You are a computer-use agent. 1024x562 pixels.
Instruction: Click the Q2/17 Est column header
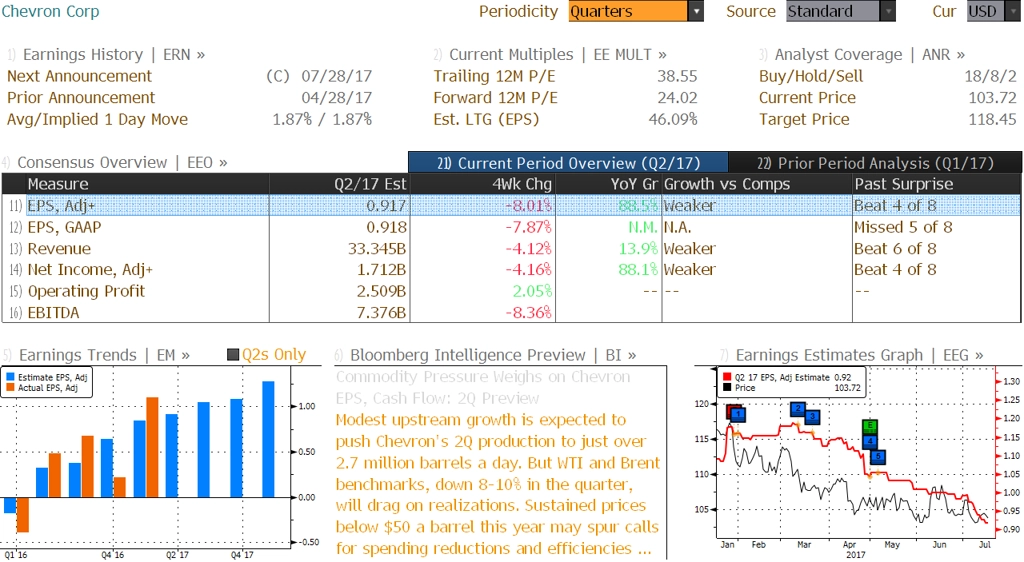point(340,184)
